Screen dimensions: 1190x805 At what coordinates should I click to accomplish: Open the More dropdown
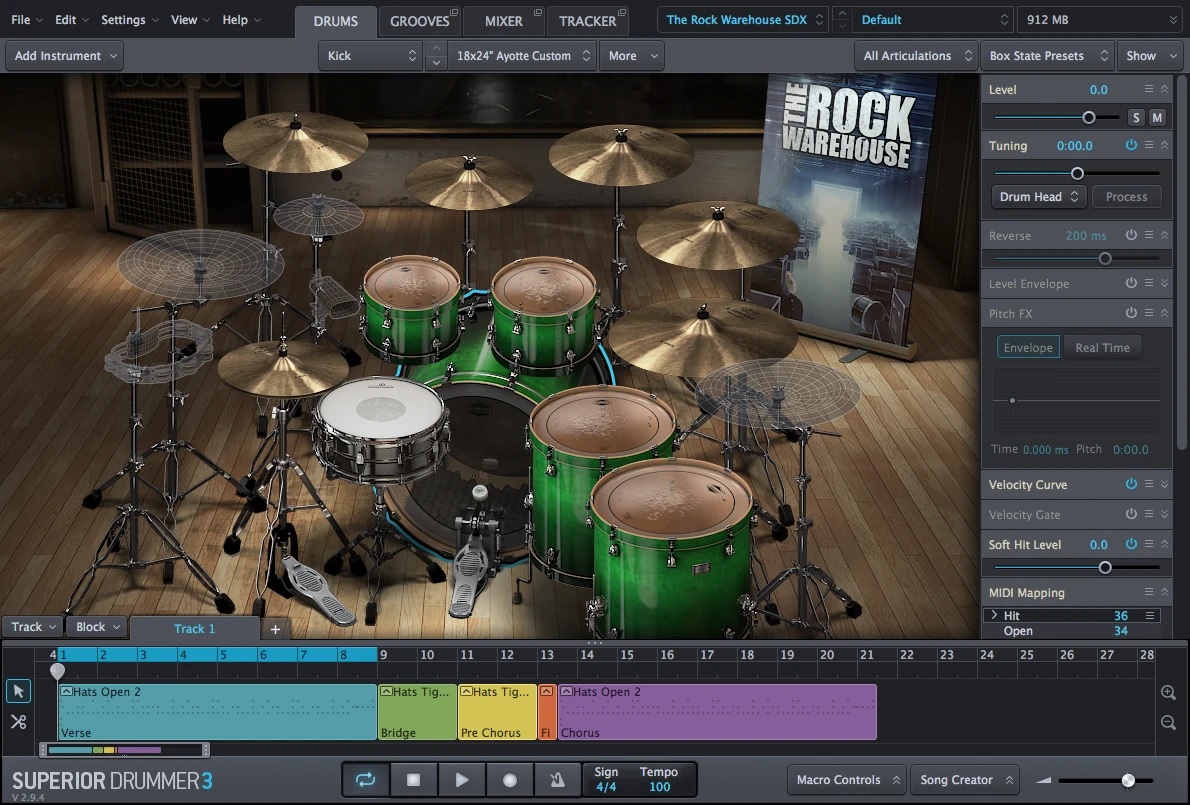click(x=631, y=55)
